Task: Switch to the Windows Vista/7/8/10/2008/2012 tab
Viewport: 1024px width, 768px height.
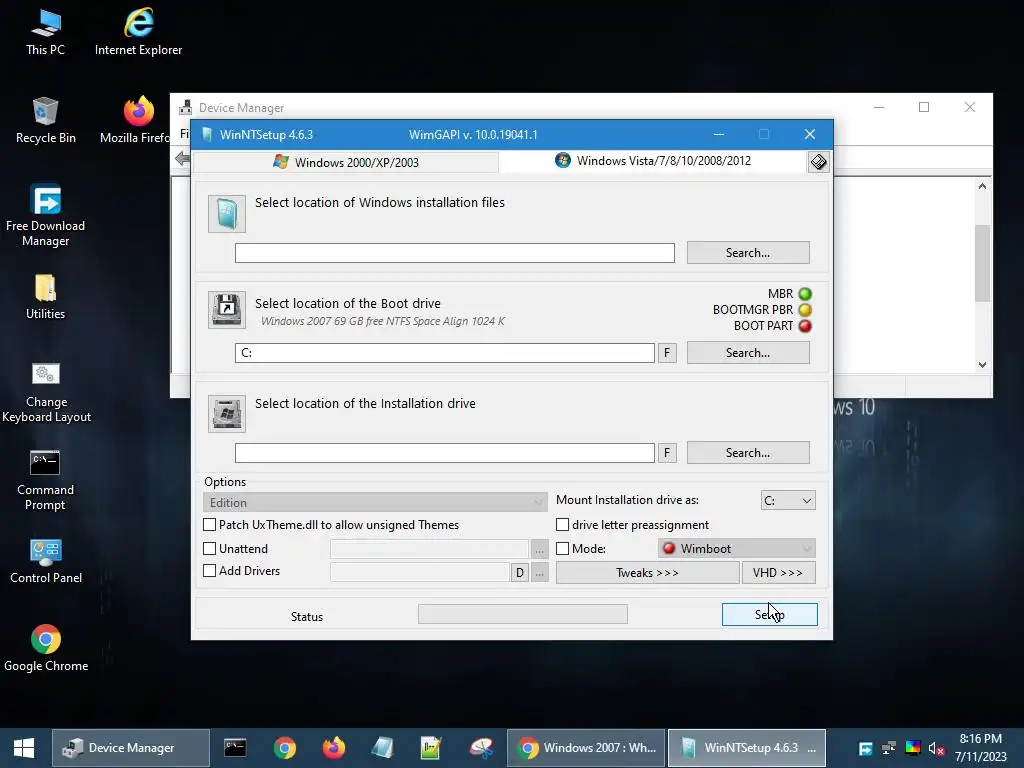Action: point(653,161)
